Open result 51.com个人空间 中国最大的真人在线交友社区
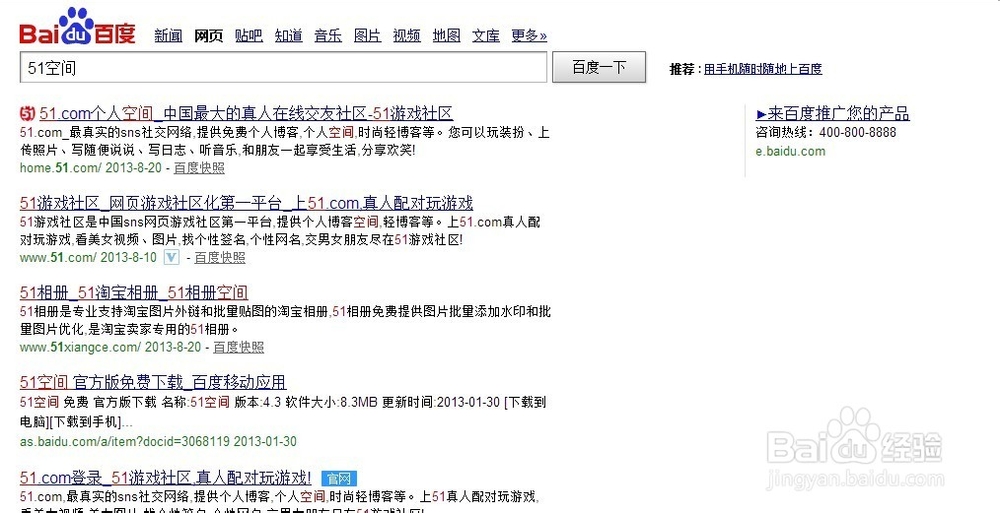Viewport: 1000px width, 513px height. pyautogui.click(x=246, y=114)
